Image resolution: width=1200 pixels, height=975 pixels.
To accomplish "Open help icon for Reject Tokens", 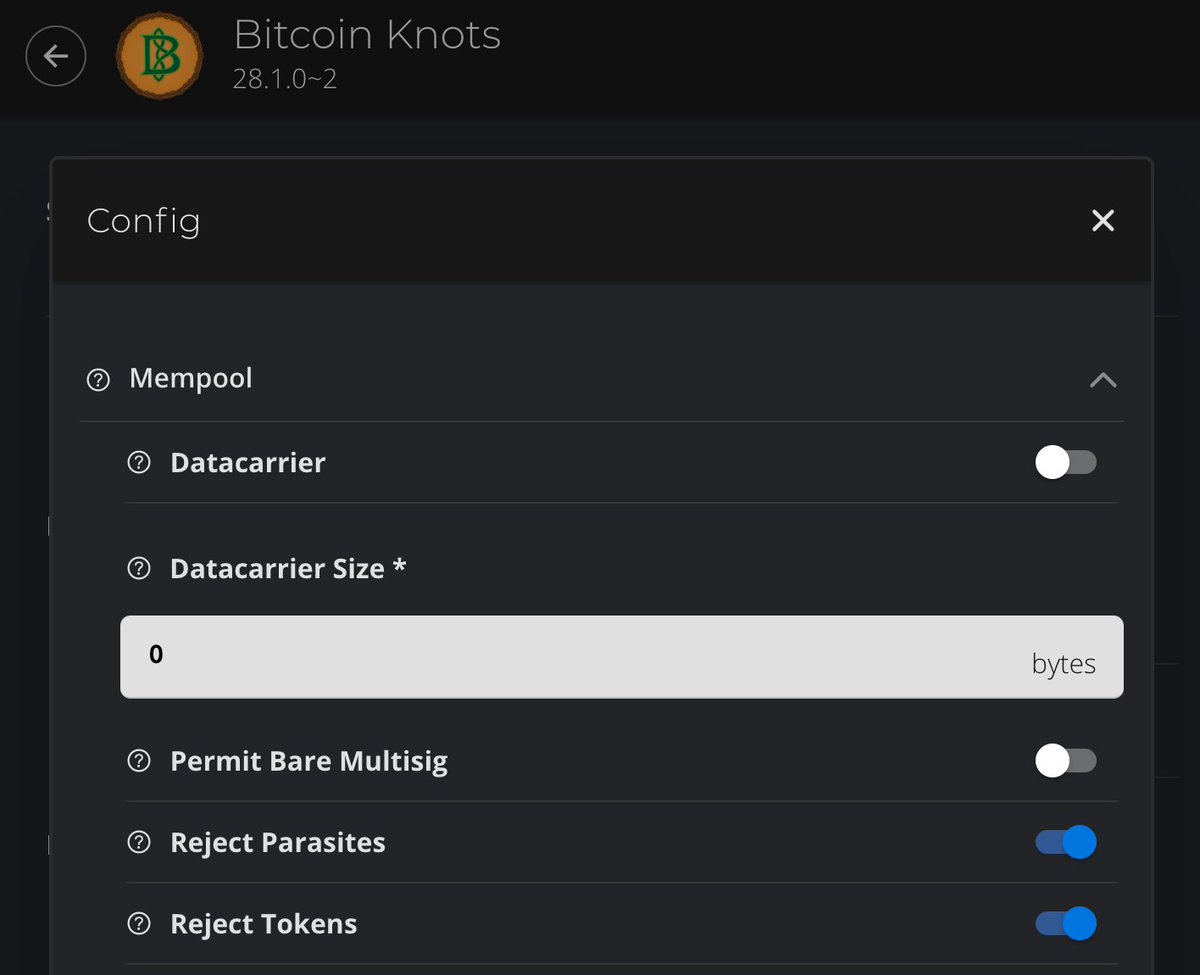I will pos(139,924).
